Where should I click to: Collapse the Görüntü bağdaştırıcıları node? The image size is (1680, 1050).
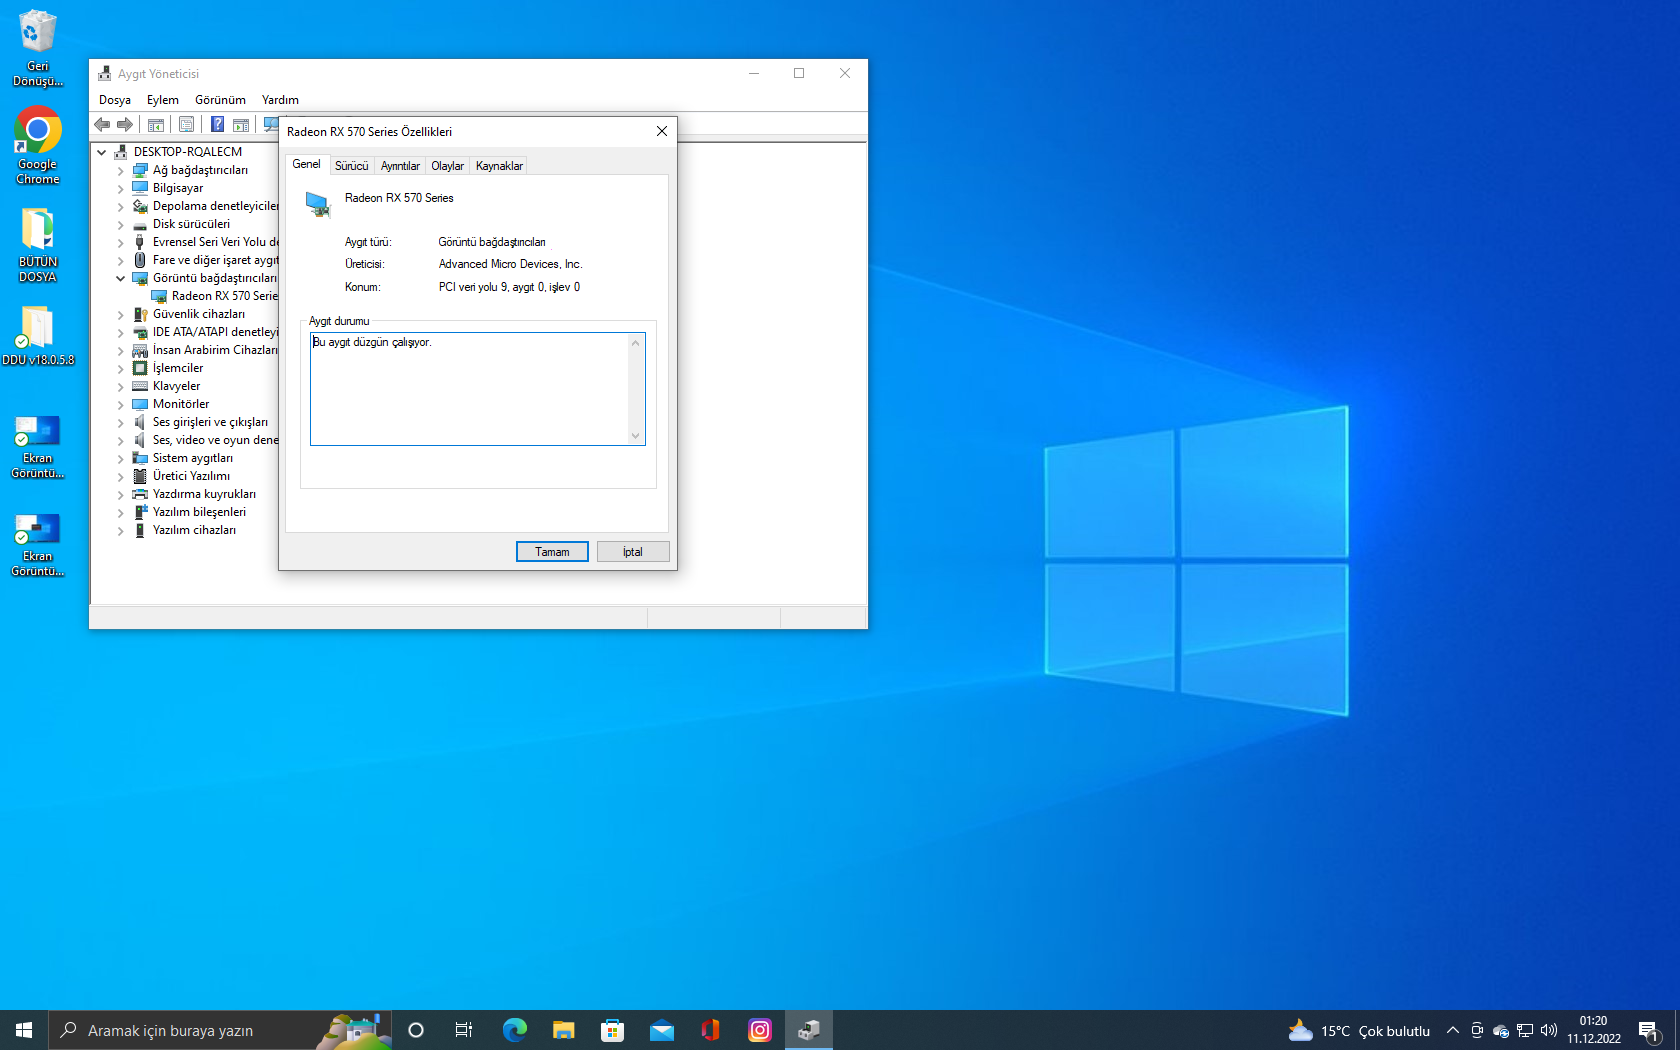click(121, 279)
